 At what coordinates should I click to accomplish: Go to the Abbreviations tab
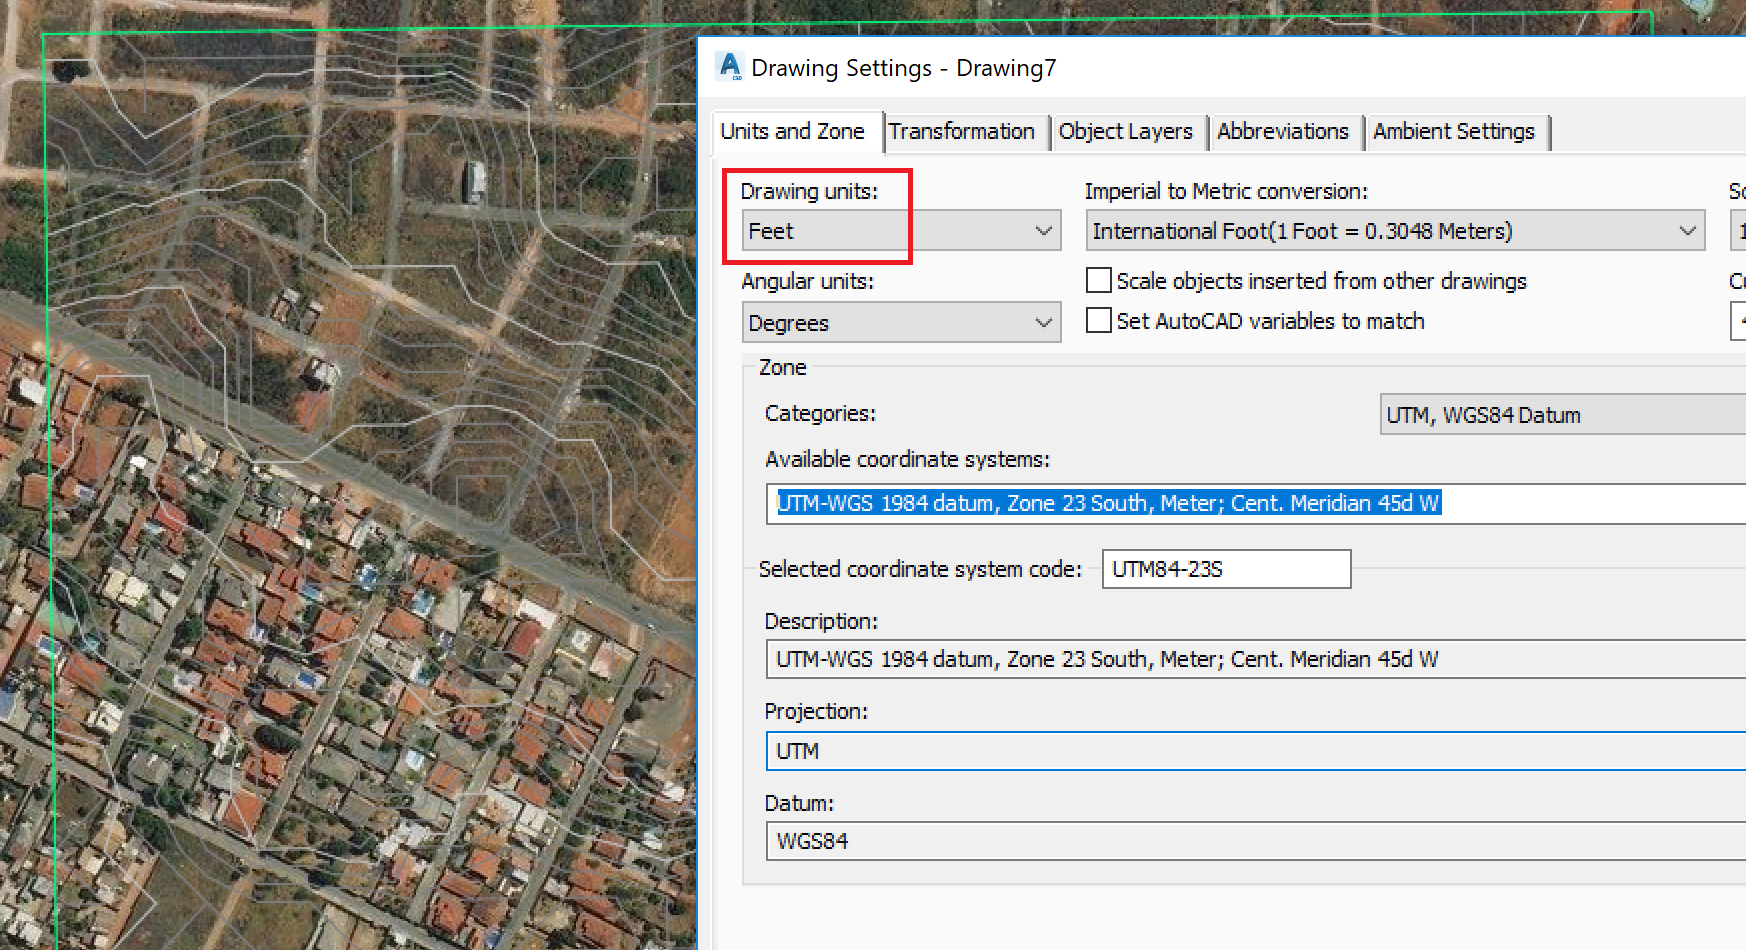(x=1282, y=132)
